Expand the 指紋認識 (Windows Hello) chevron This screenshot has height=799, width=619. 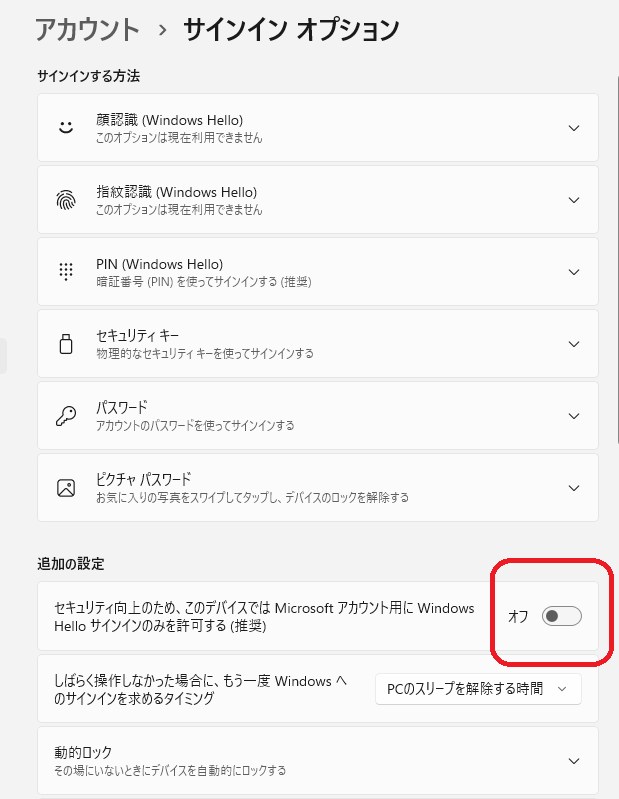pyautogui.click(x=574, y=200)
